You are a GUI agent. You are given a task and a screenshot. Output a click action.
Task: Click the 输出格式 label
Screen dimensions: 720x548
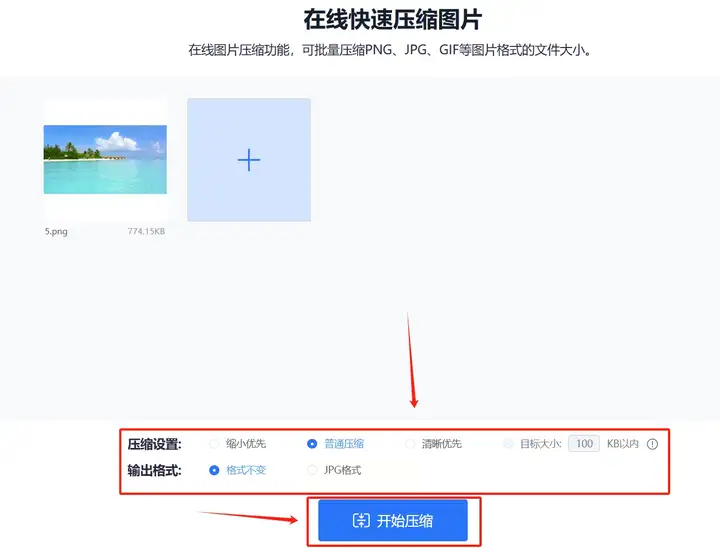point(154,471)
